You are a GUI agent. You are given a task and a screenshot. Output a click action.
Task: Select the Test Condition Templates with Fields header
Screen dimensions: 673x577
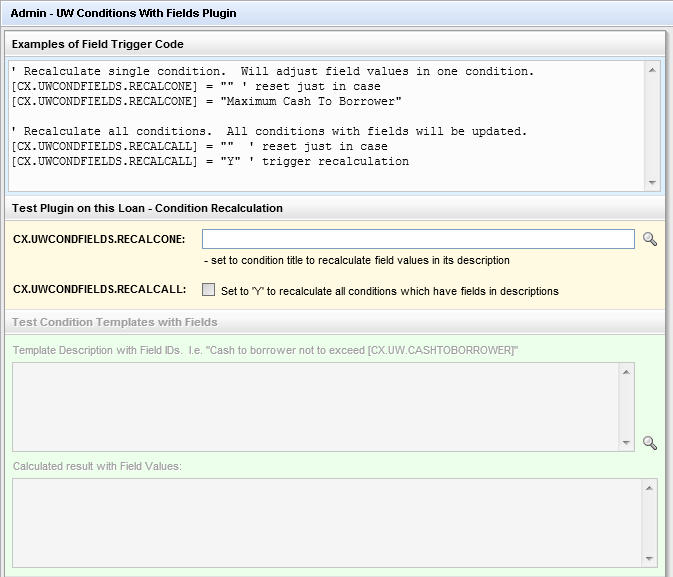pyautogui.click(x=115, y=322)
